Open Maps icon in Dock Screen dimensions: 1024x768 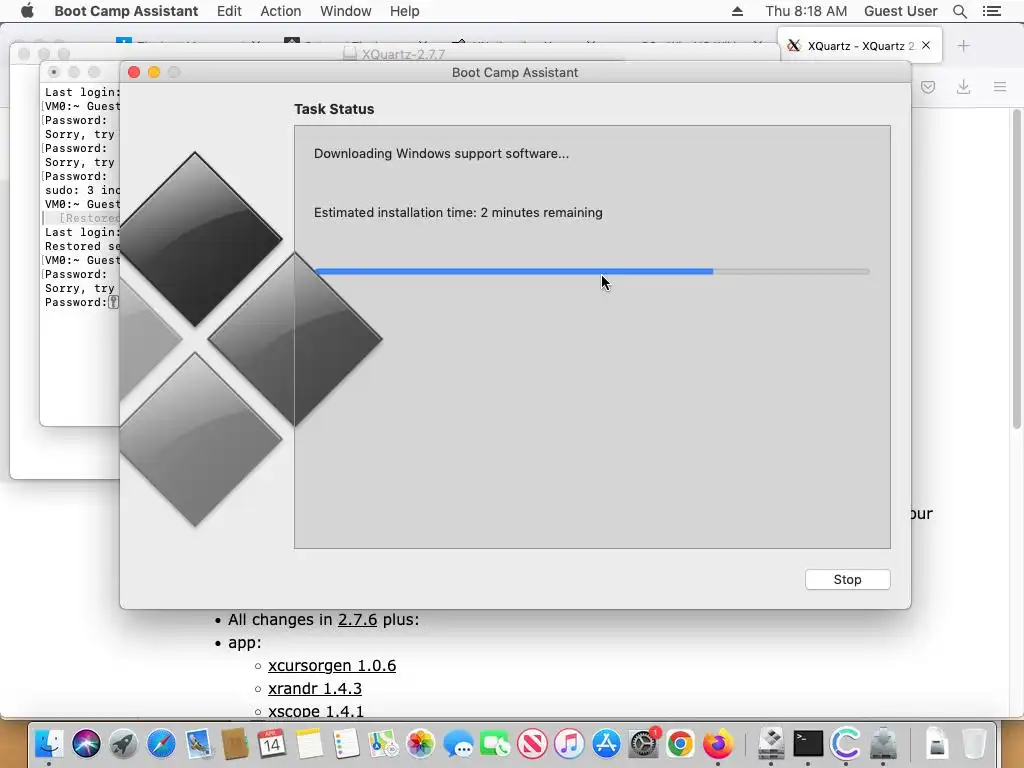(383, 744)
